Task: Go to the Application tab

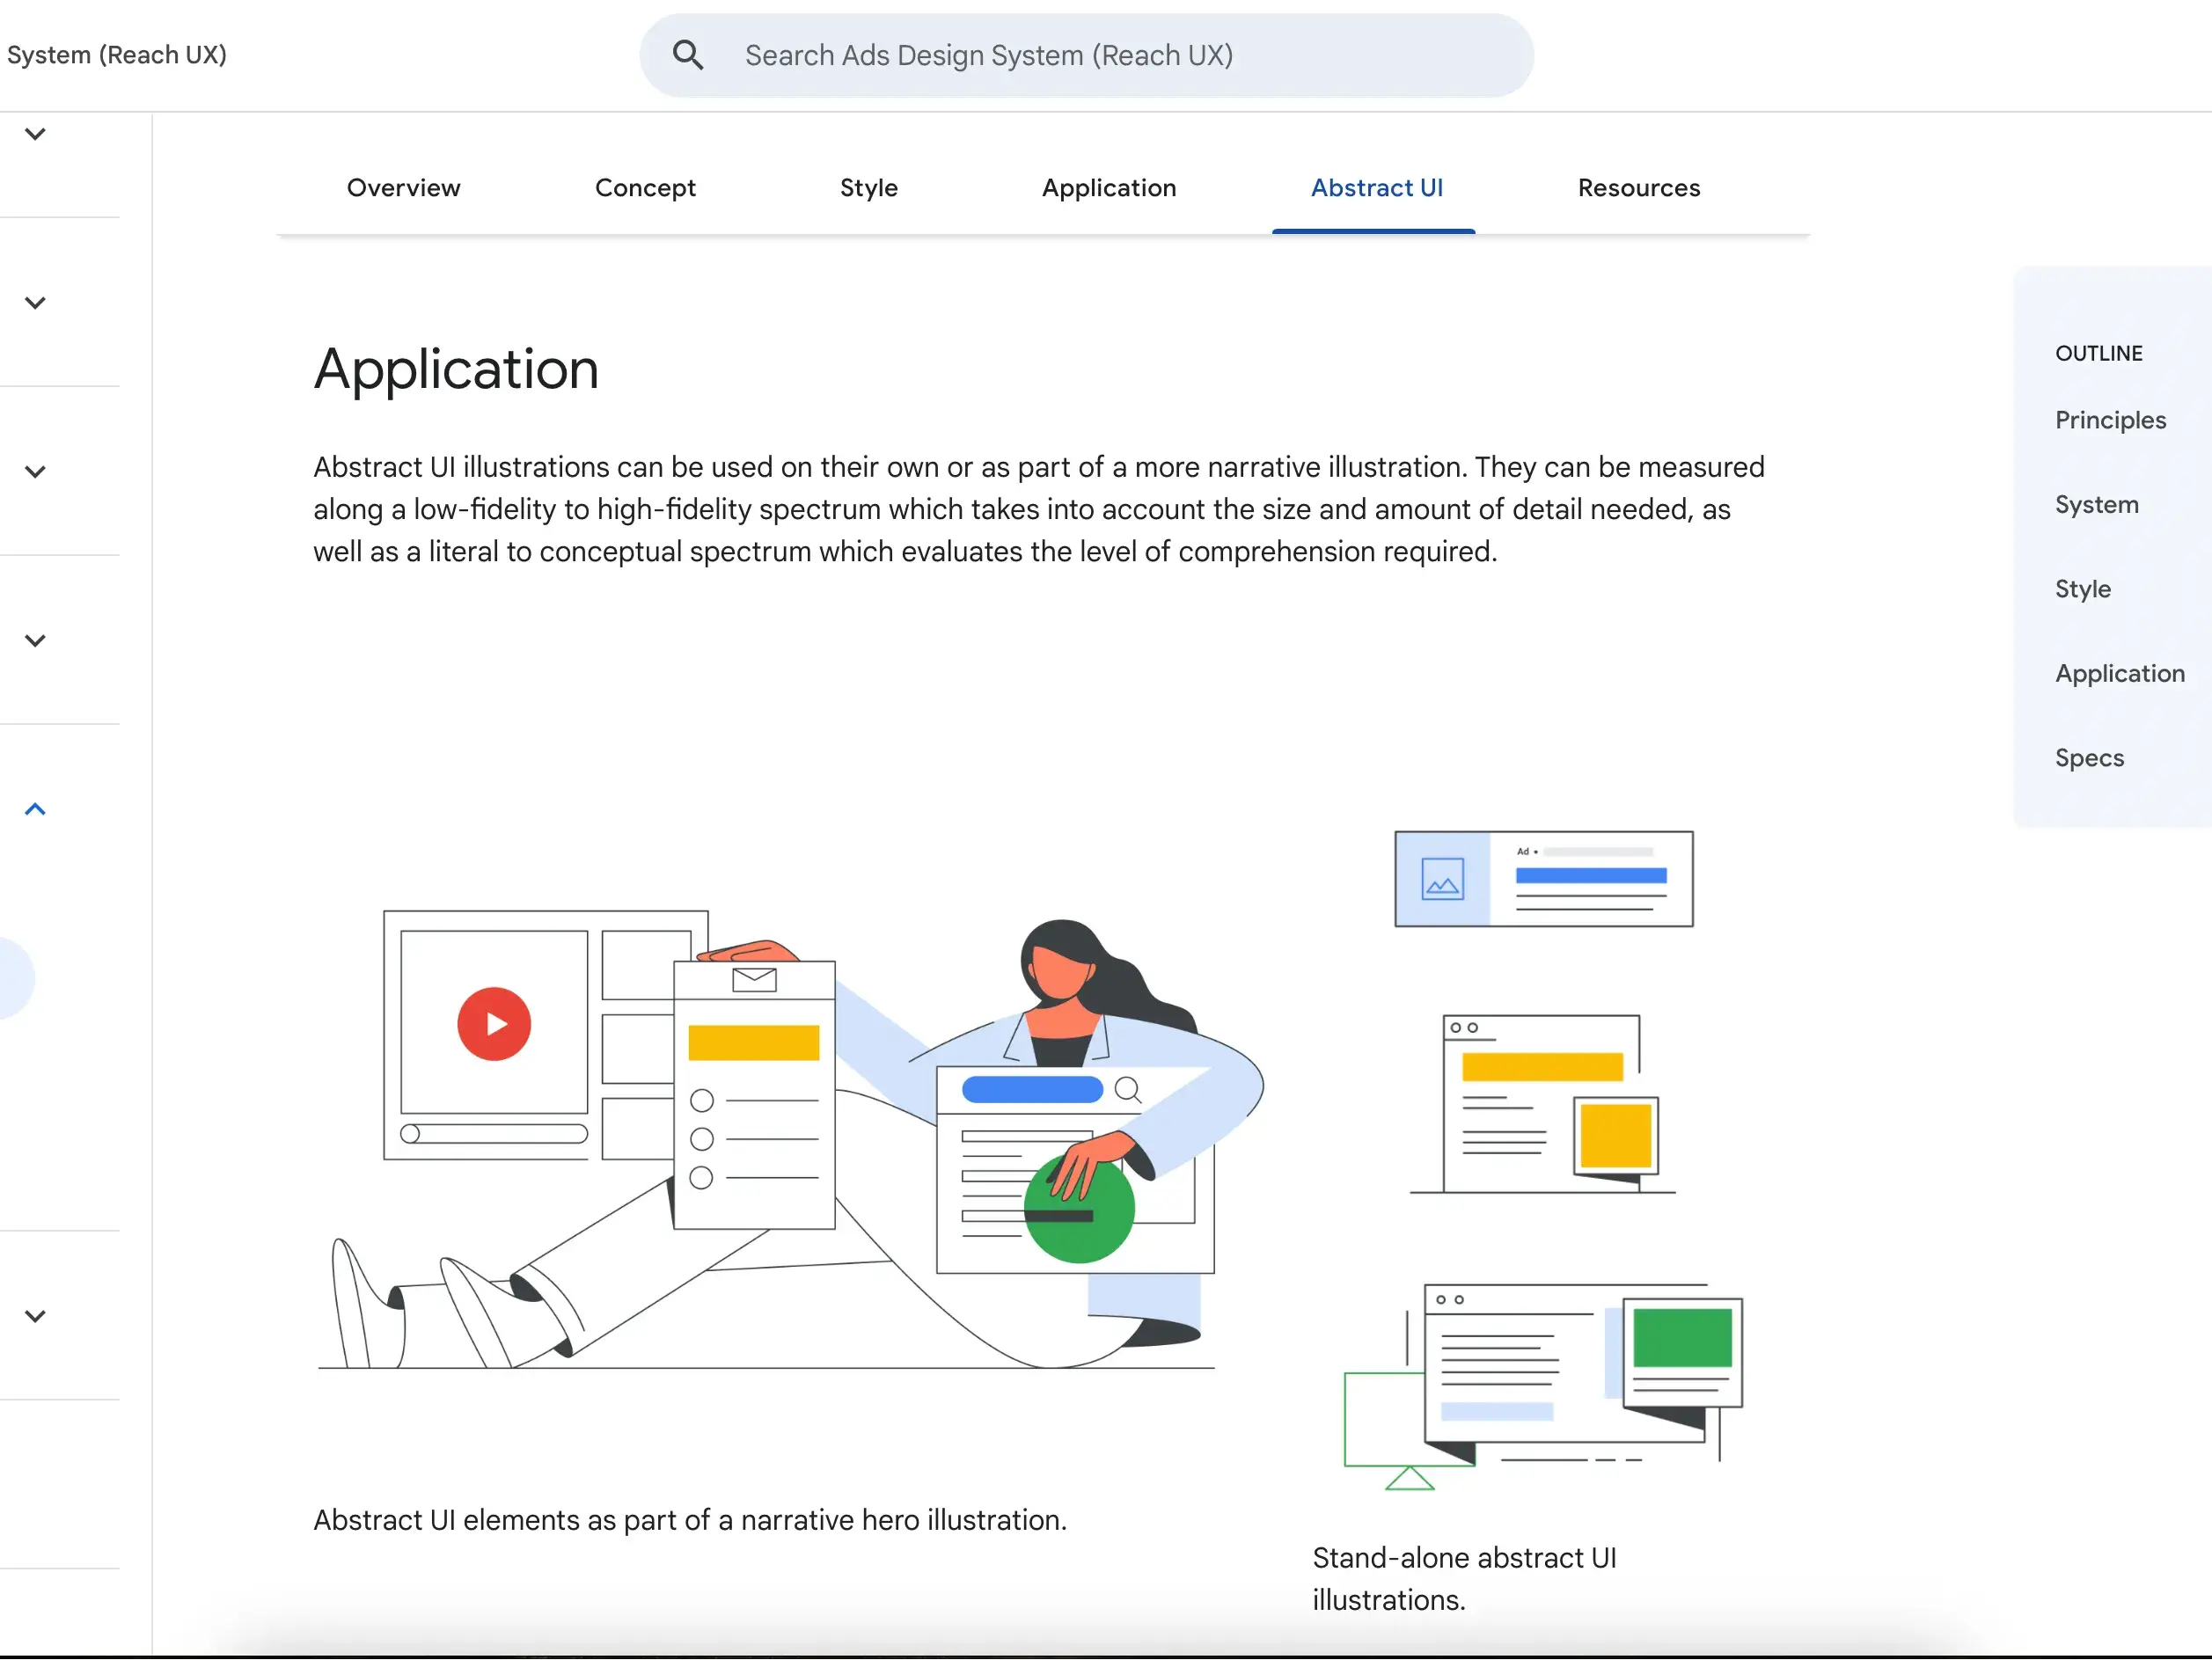Action: click(x=1109, y=188)
